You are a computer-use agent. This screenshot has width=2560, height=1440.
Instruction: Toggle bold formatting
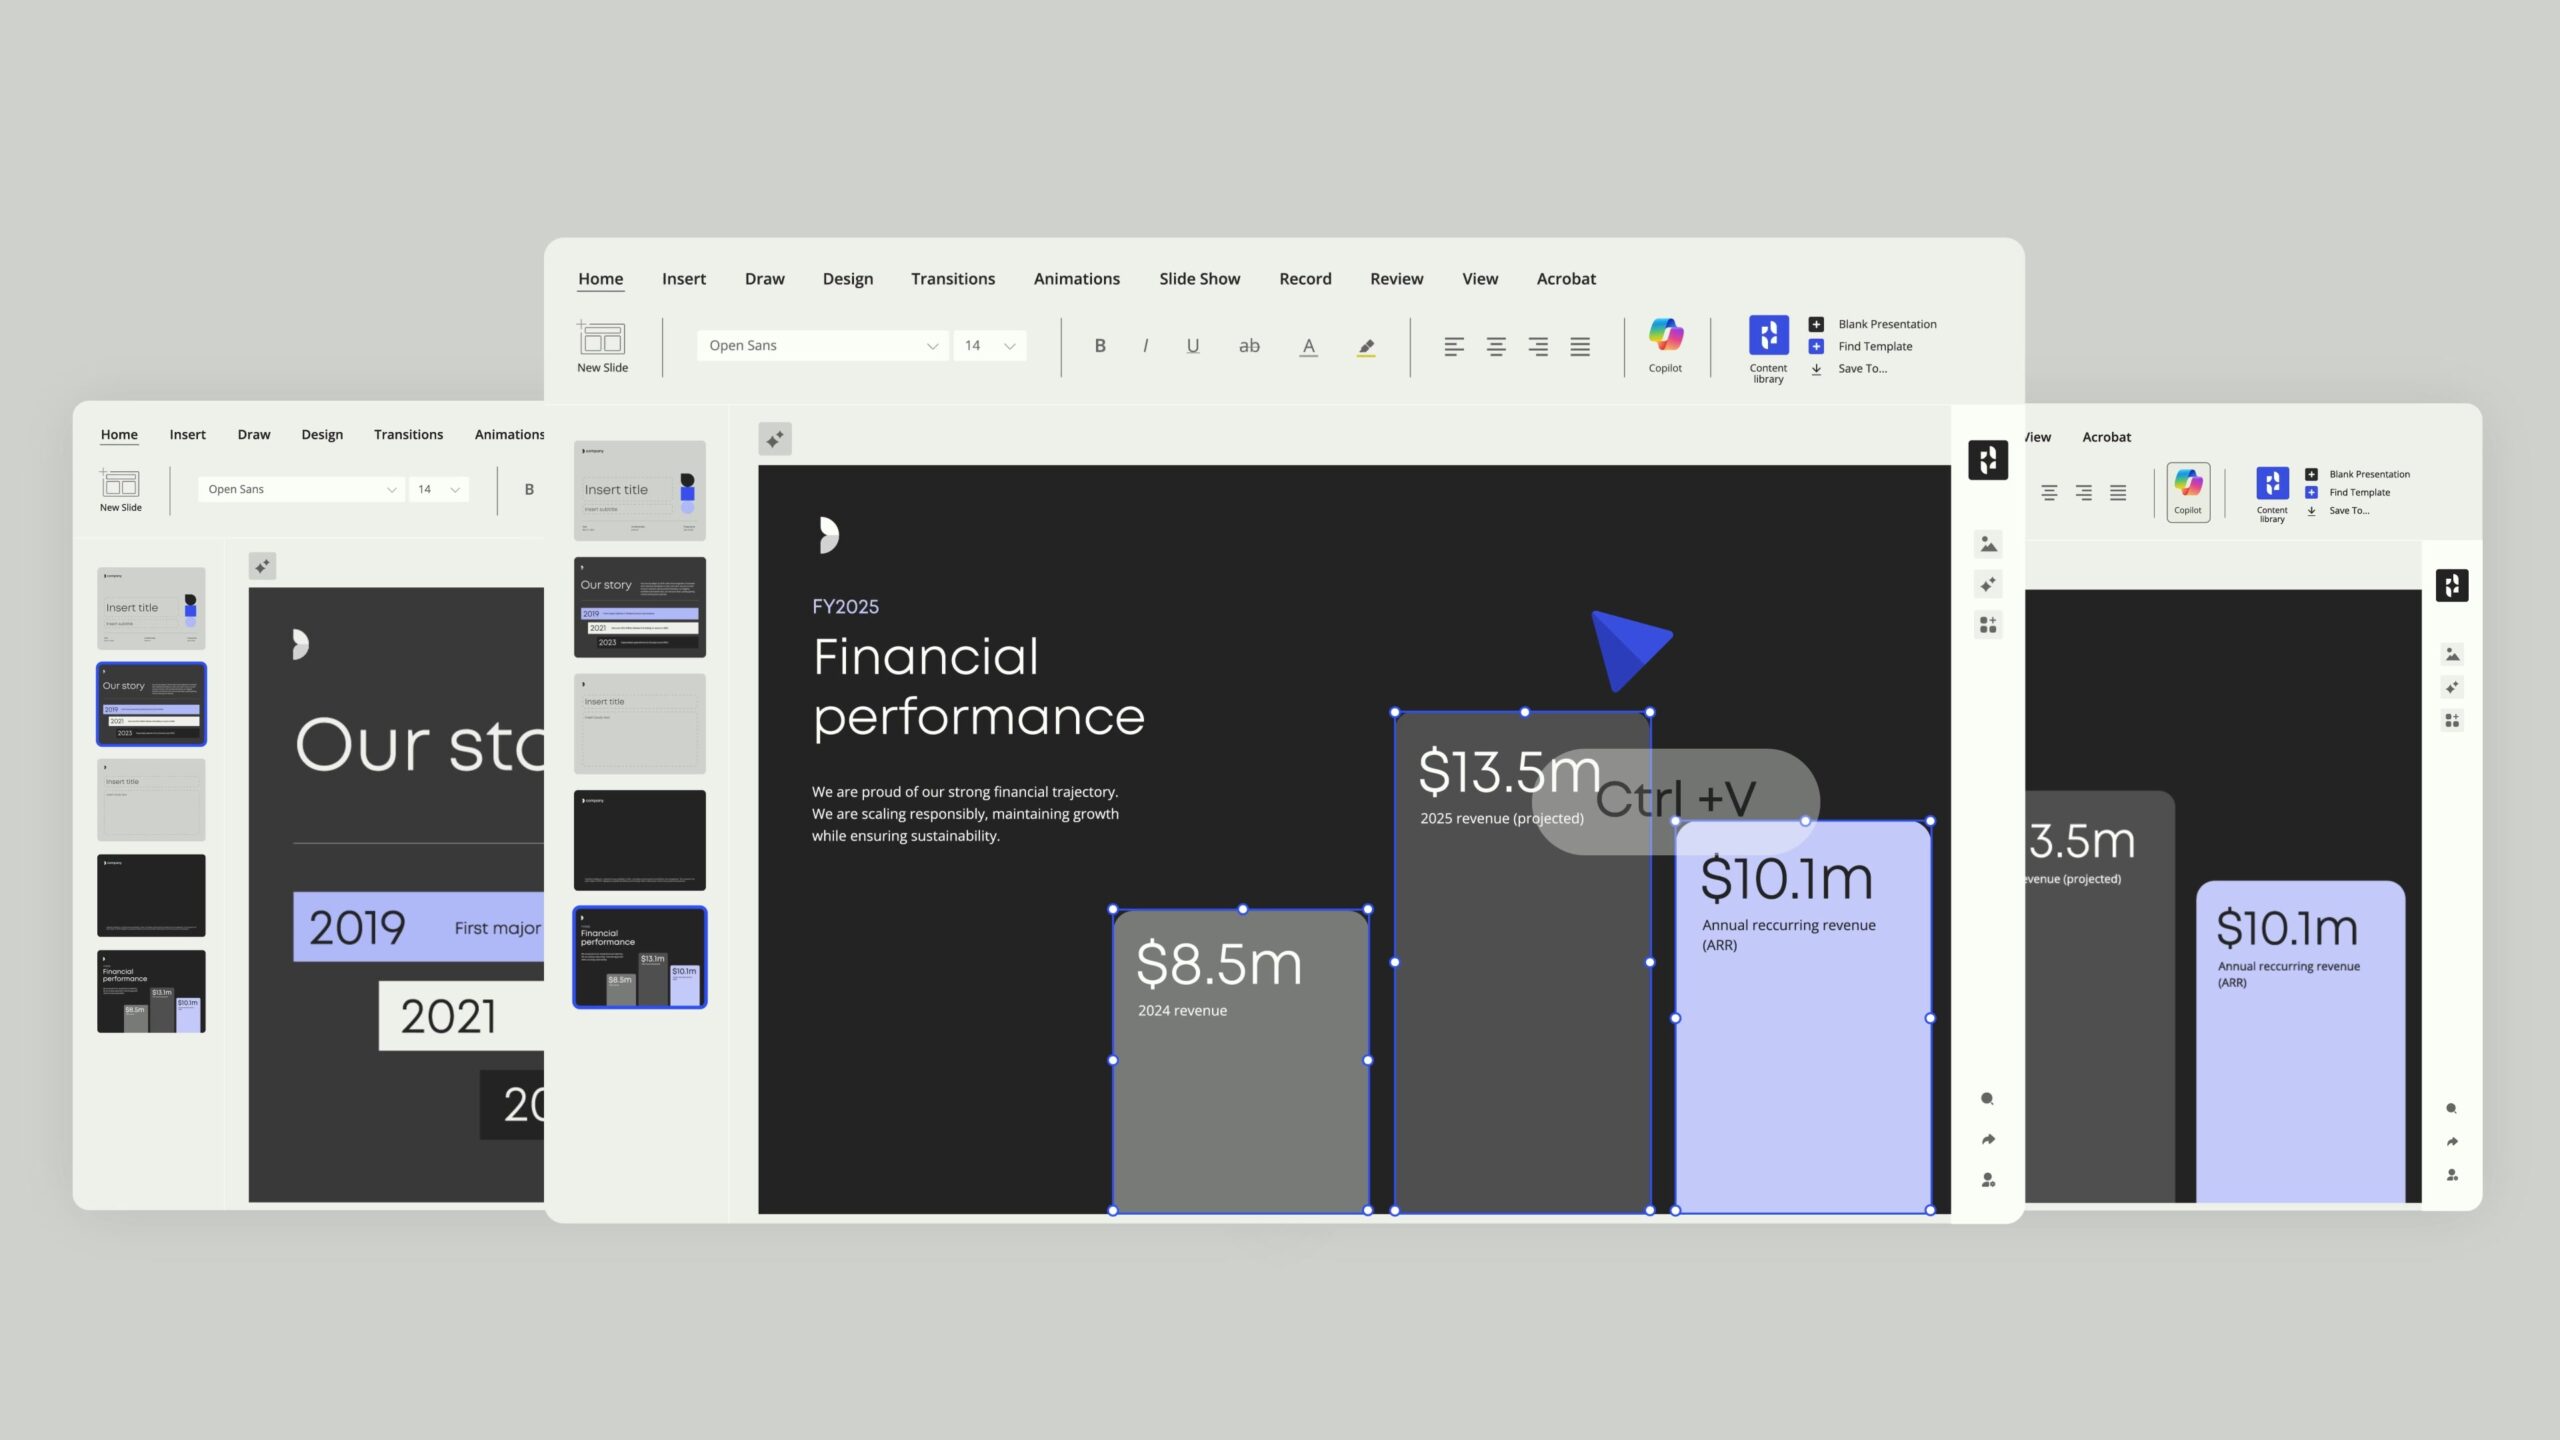pos(1099,345)
